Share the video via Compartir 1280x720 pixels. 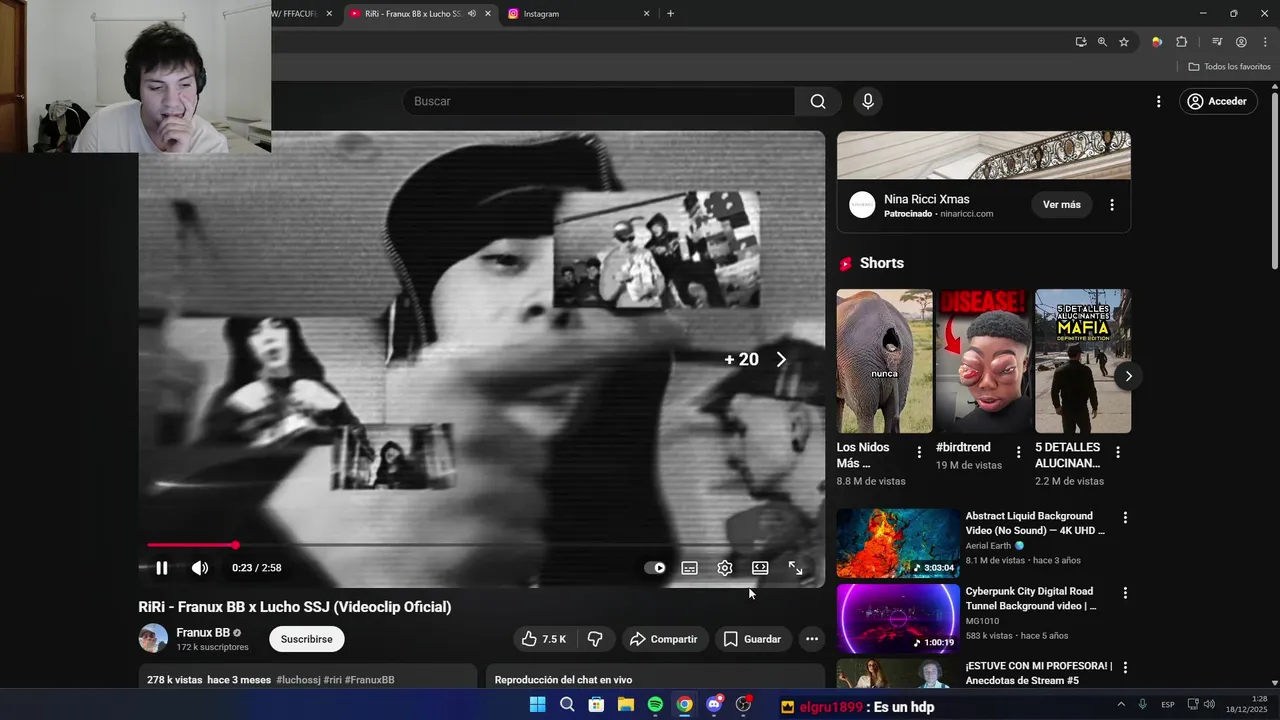point(664,639)
